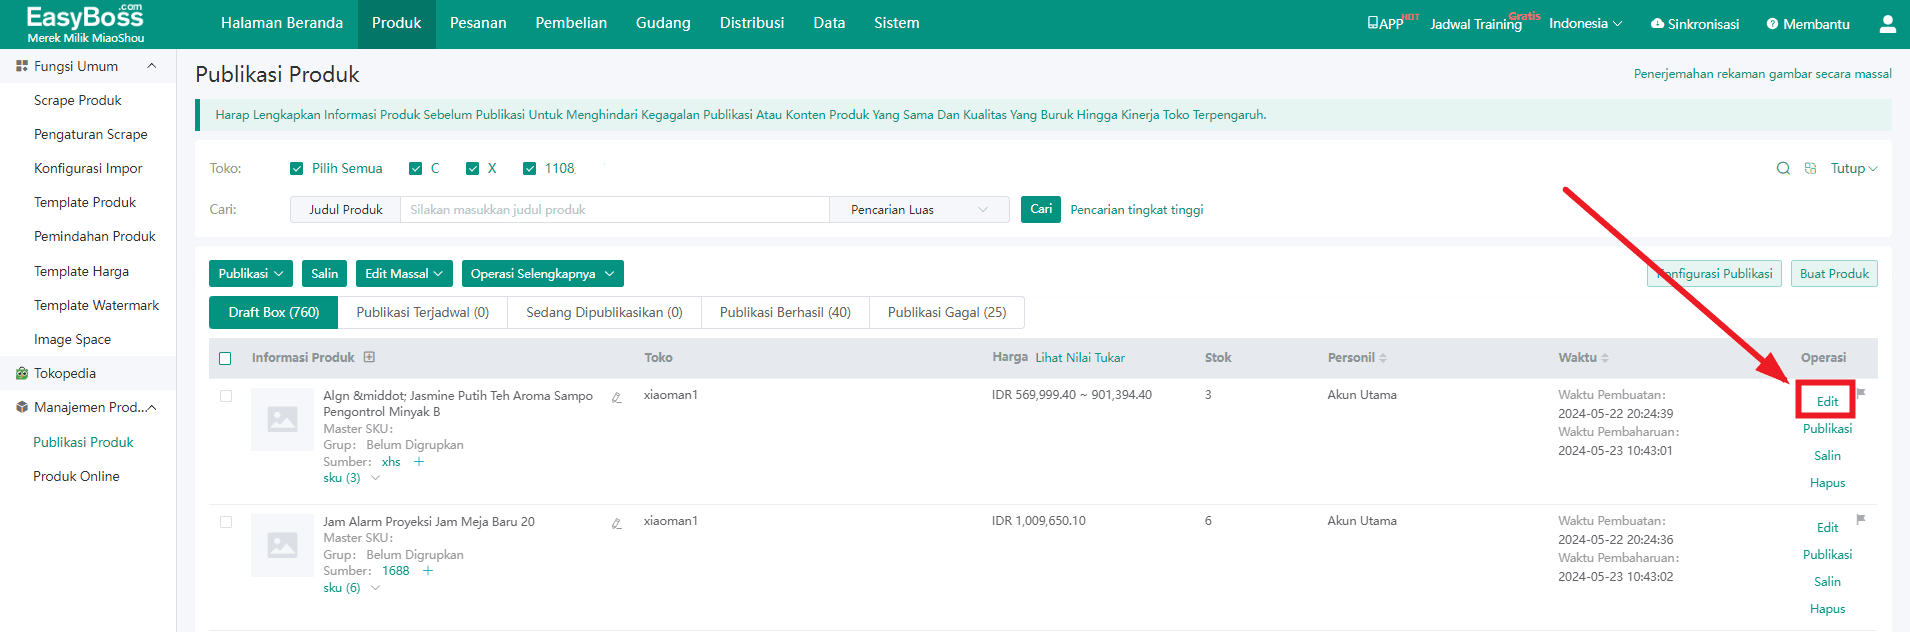Switch to Publikasi Berhasil (40) tab

pyautogui.click(x=785, y=312)
